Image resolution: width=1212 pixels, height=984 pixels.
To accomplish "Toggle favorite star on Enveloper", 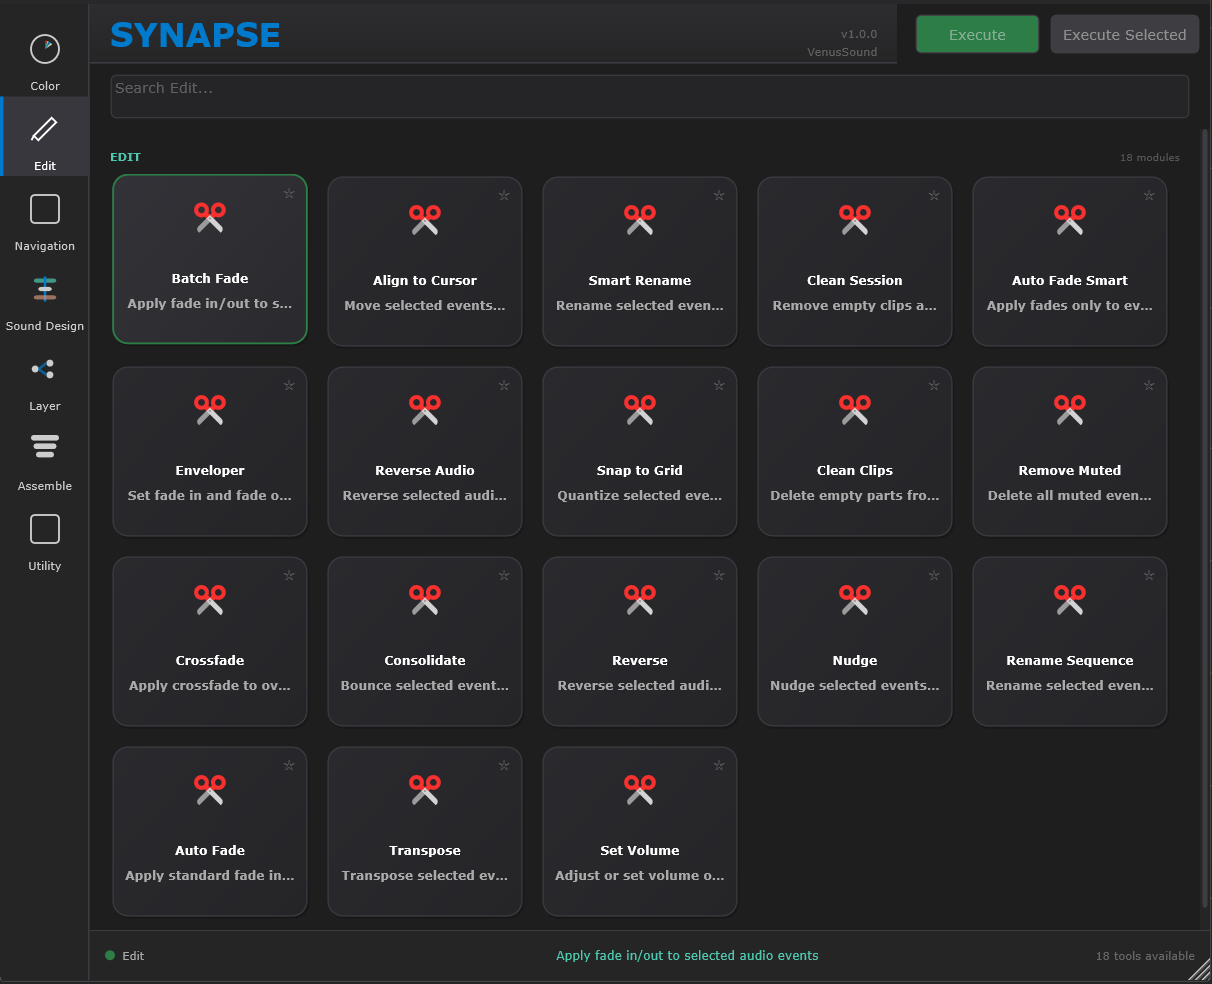I will click(x=289, y=386).
